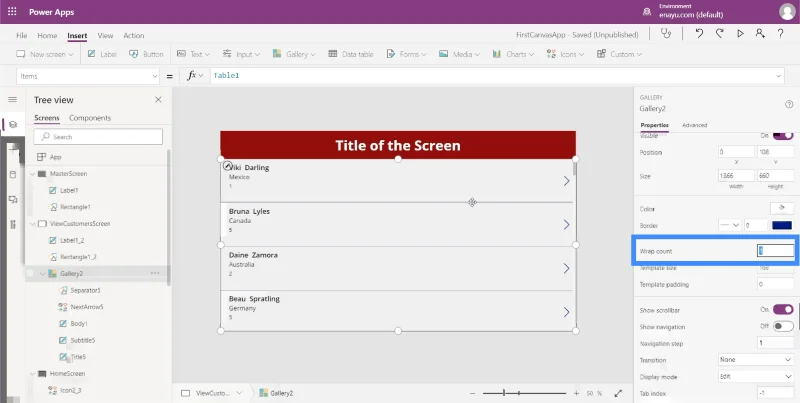This screenshot has height=403, width=800.
Task: Expand the formula bar chevron
Action: click(779, 76)
